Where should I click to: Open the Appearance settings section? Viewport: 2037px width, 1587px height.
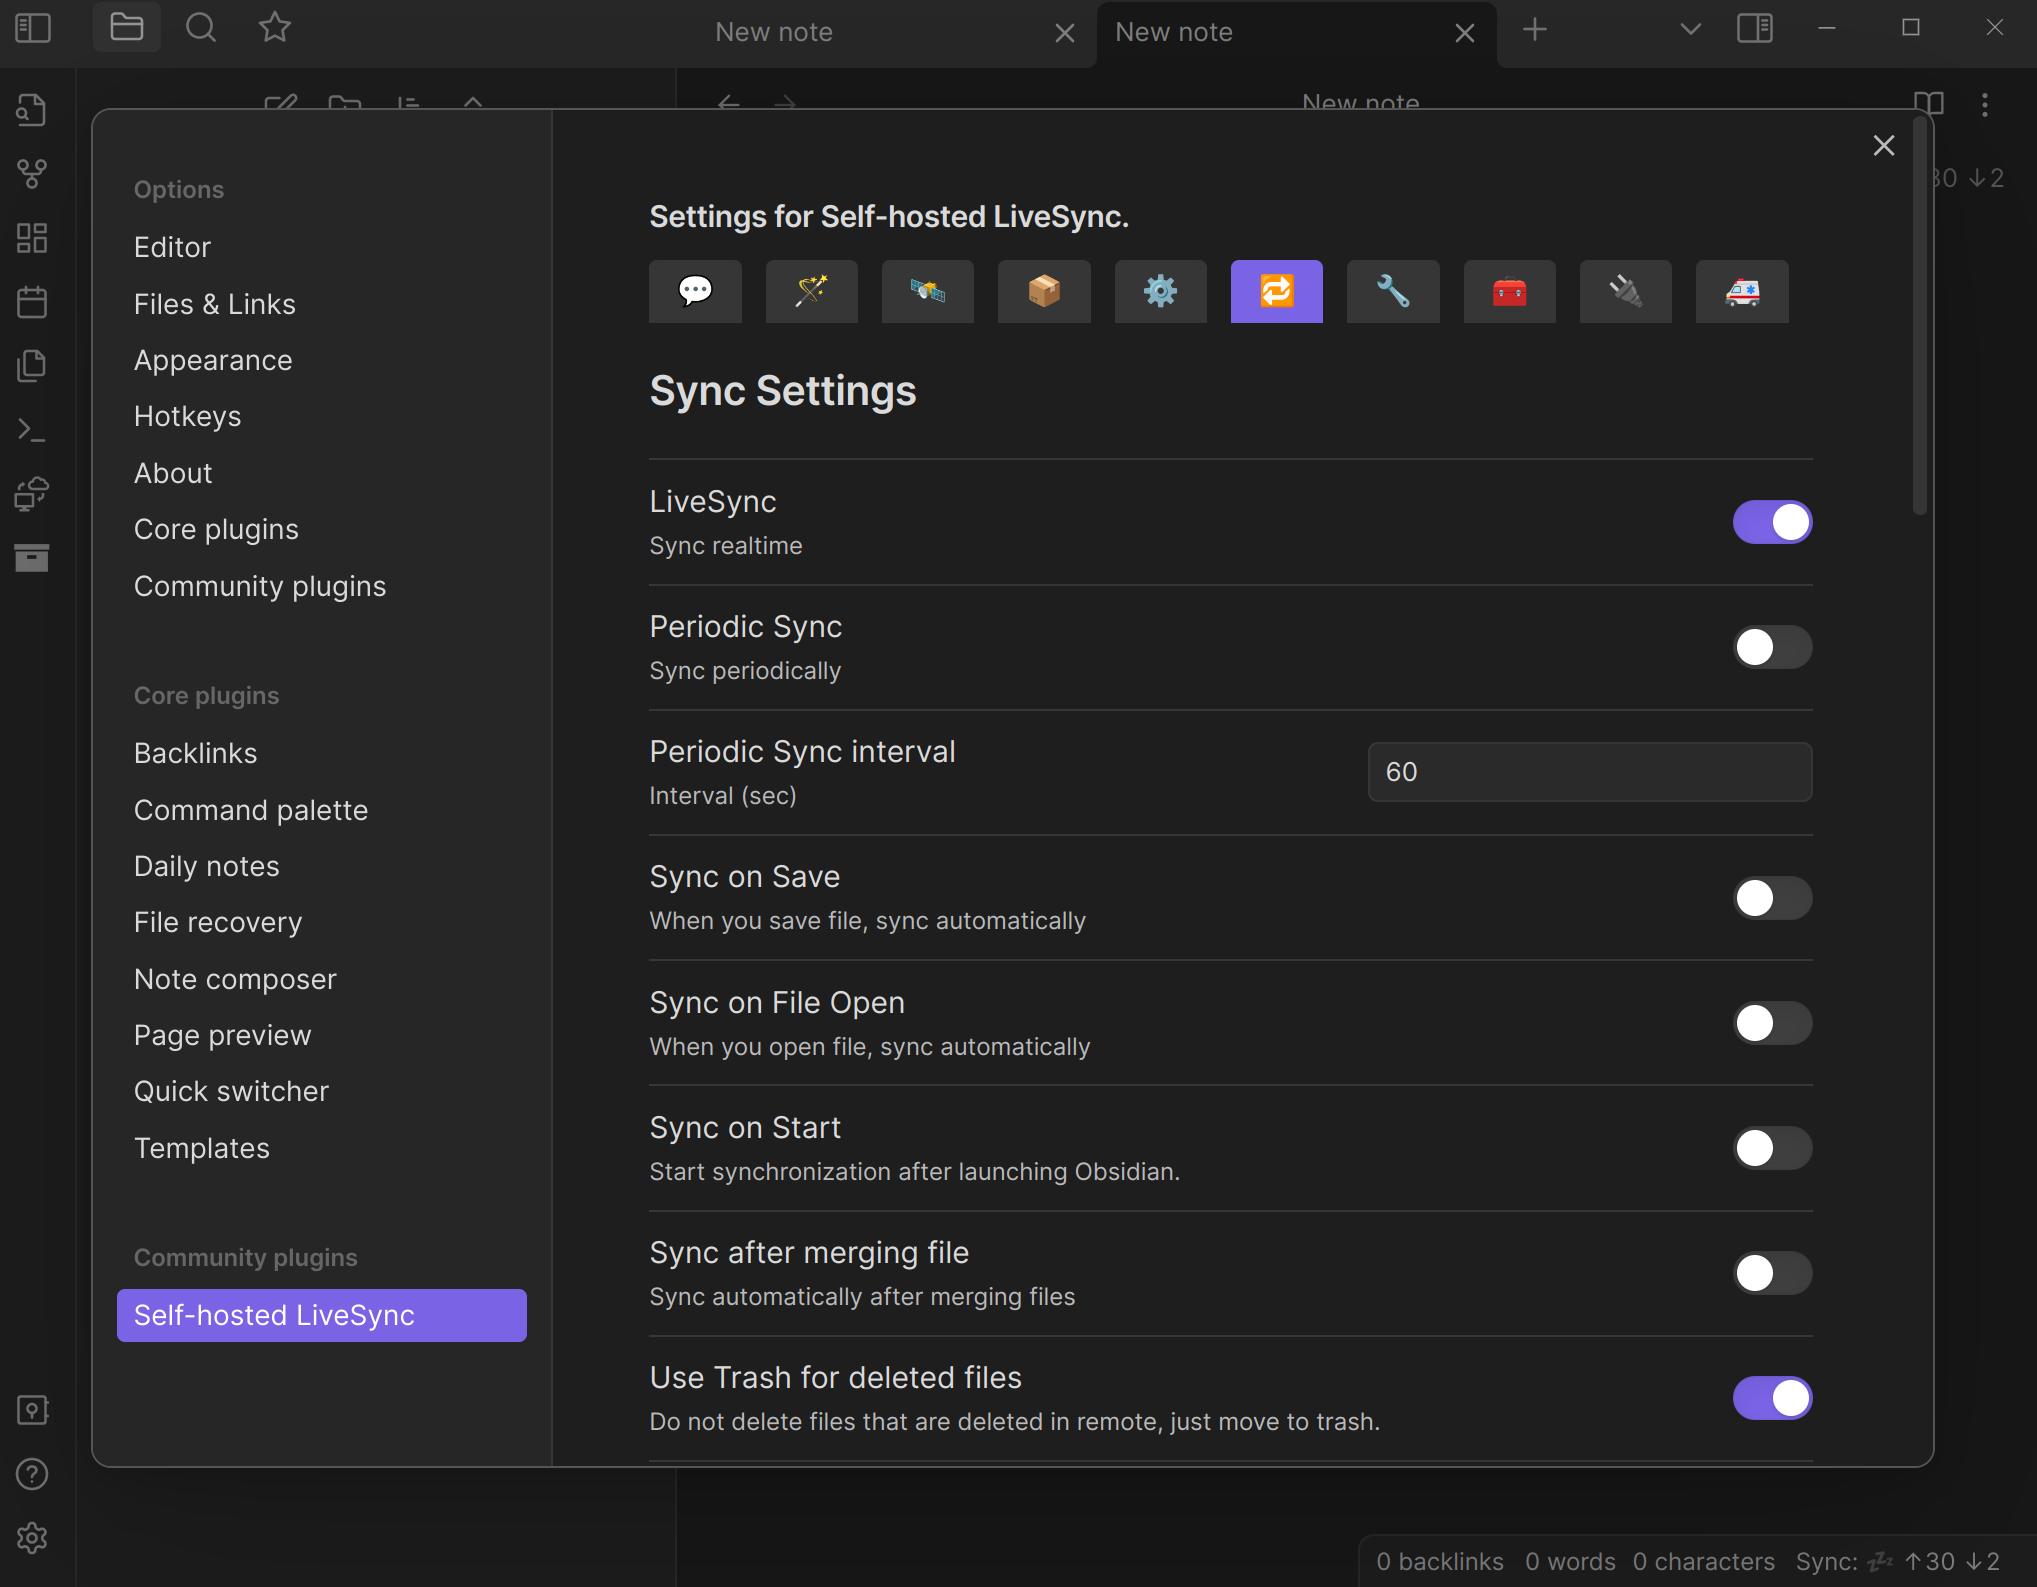pyautogui.click(x=213, y=360)
